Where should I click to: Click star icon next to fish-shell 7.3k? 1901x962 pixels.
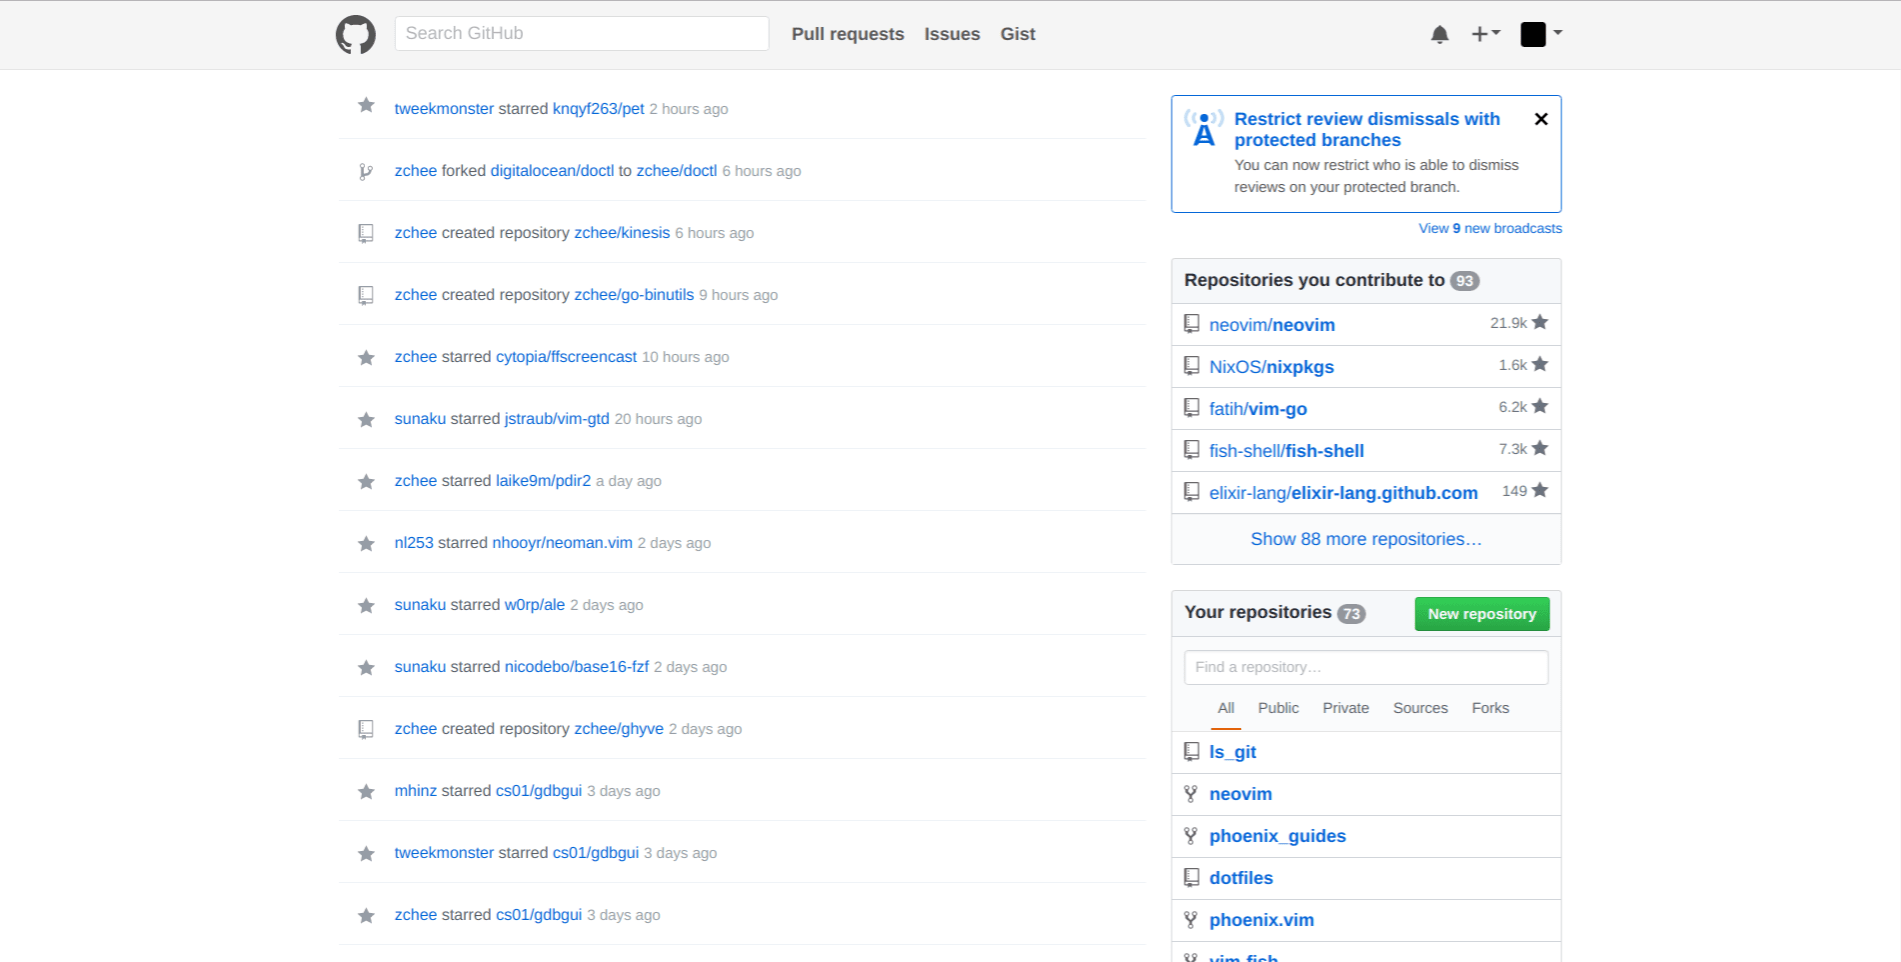1539,448
